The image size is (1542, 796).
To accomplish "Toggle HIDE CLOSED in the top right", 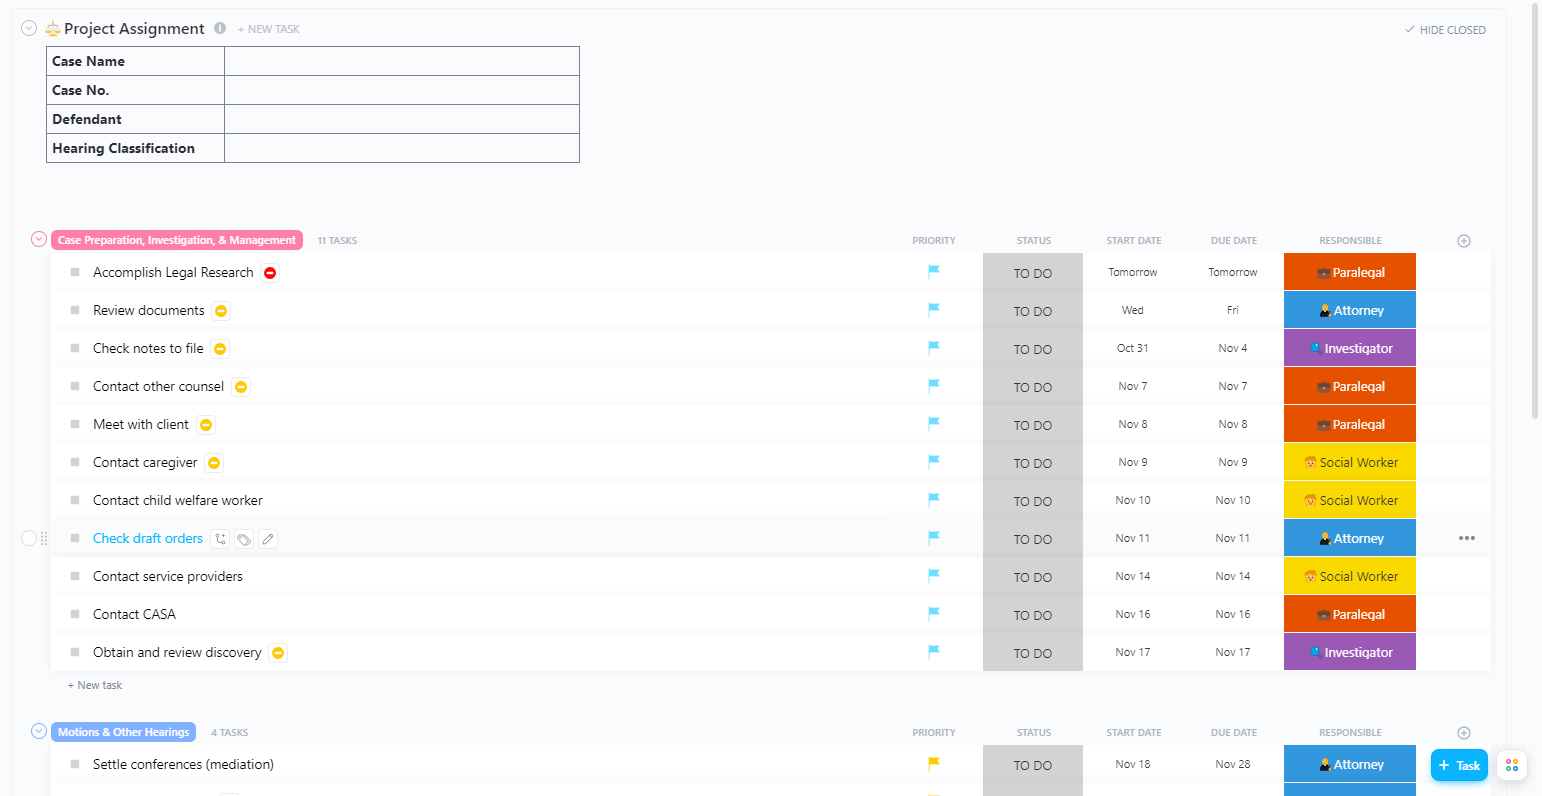I will (x=1445, y=30).
